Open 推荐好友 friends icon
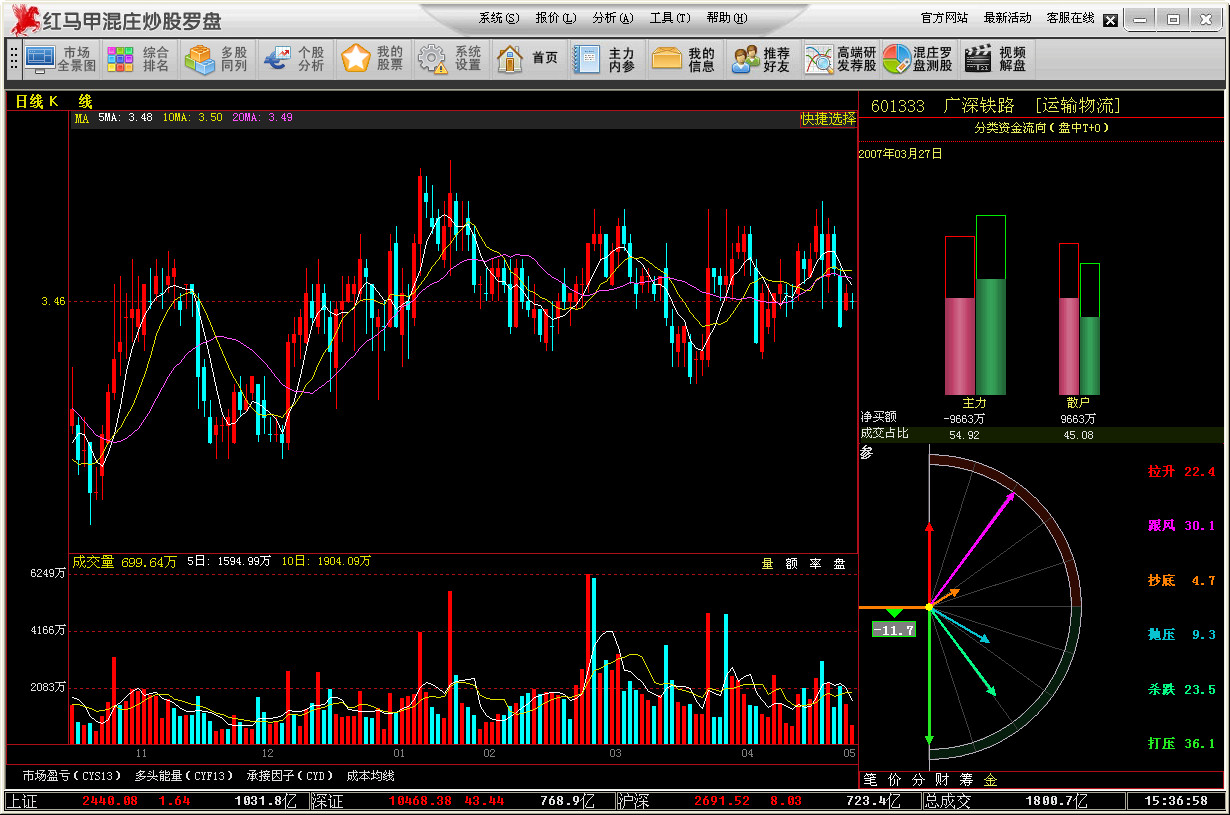The height and width of the screenshot is (815, 1230). point(761,59)
